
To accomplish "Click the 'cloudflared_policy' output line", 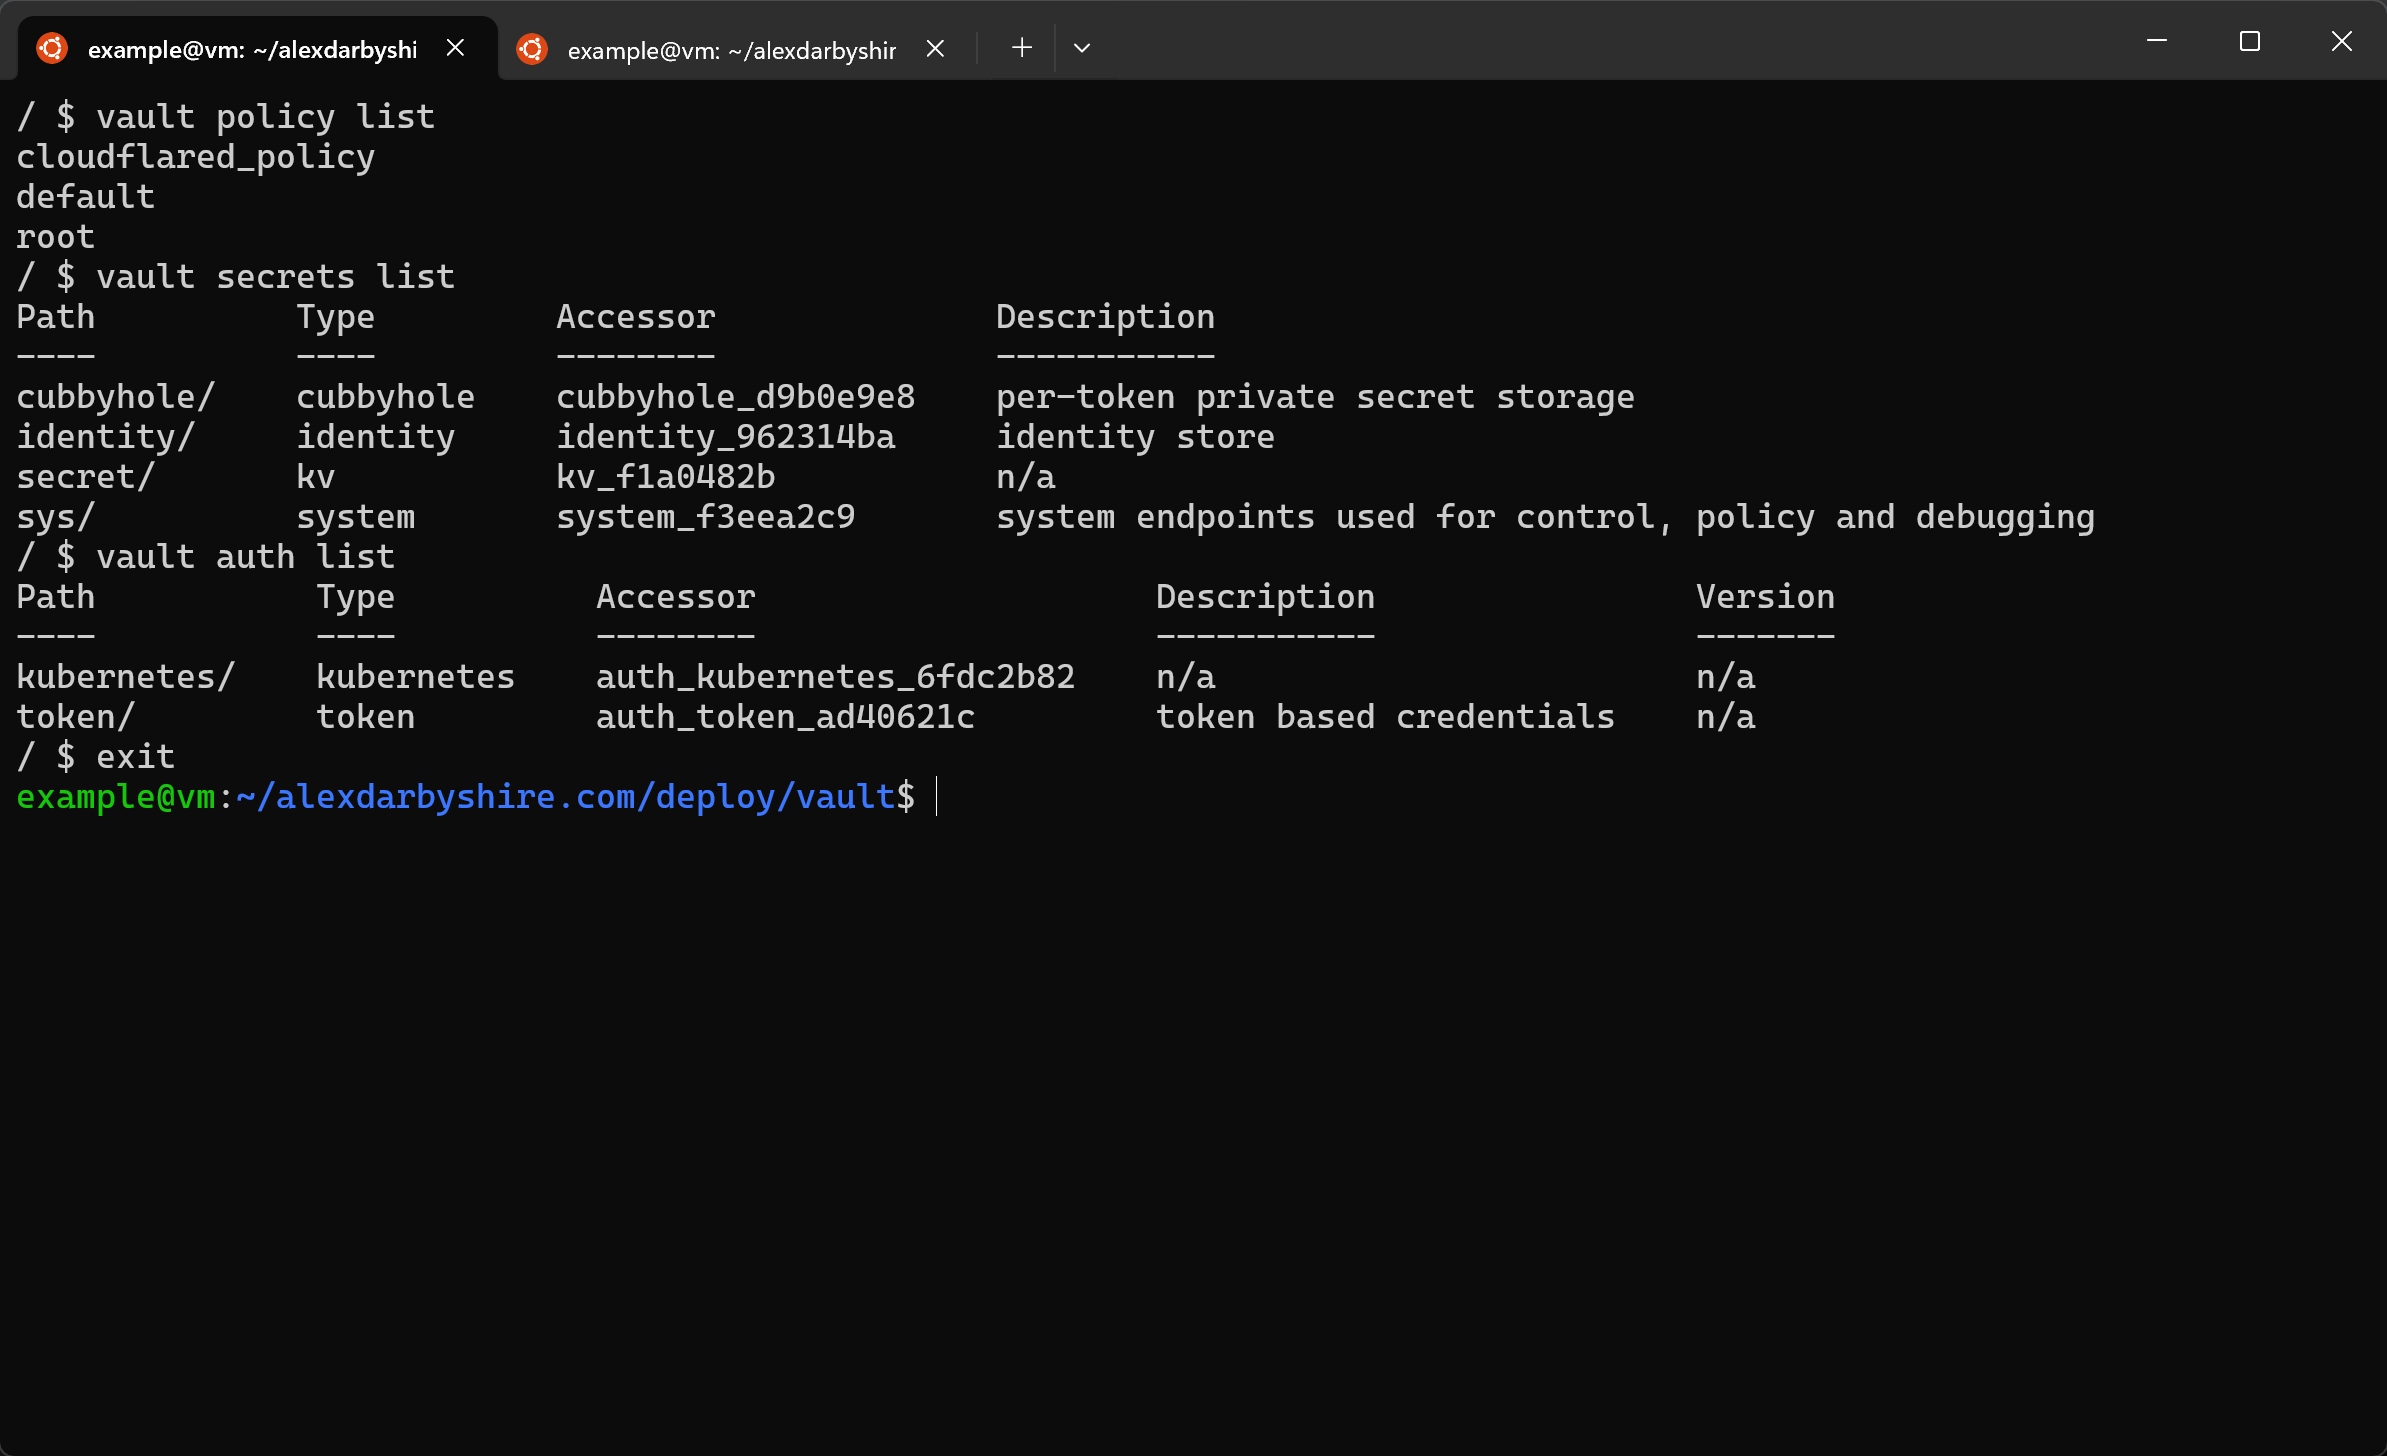I will tap(196, 157).
